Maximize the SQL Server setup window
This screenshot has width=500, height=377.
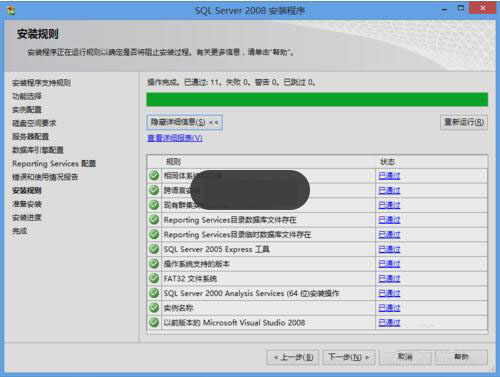(461, 8)
